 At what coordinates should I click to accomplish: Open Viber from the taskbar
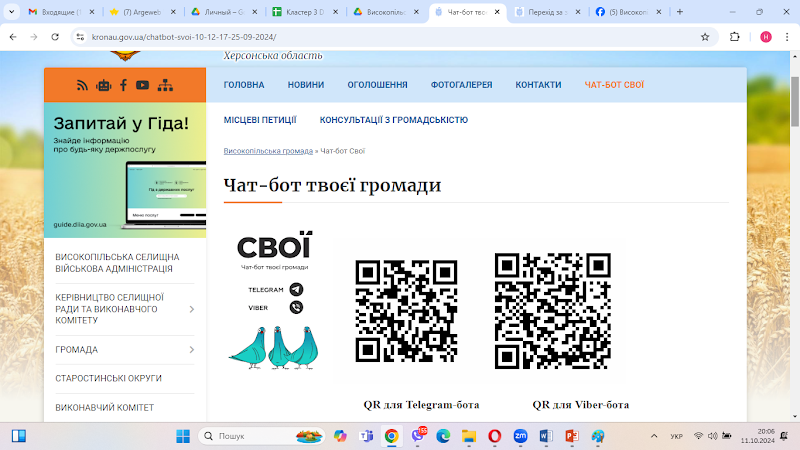pos(418,436)
